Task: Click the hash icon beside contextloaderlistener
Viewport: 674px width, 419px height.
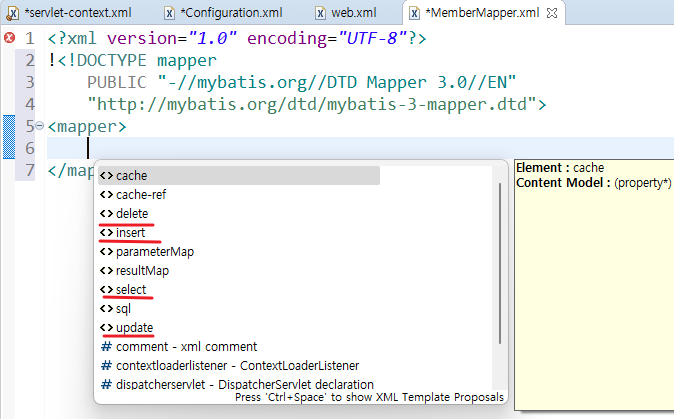Action: (106, 365)
